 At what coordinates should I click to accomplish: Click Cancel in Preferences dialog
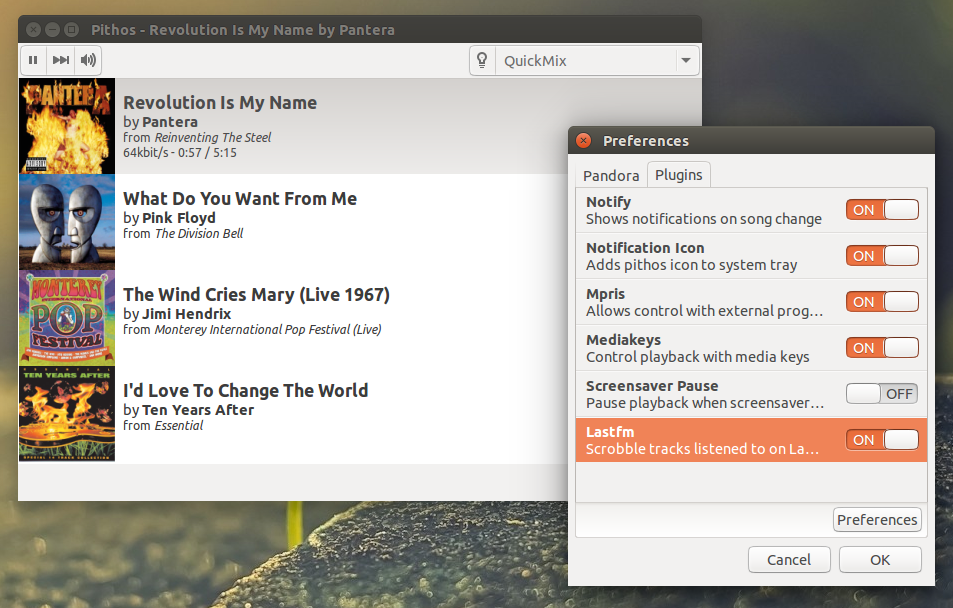[x=789, y=559]
